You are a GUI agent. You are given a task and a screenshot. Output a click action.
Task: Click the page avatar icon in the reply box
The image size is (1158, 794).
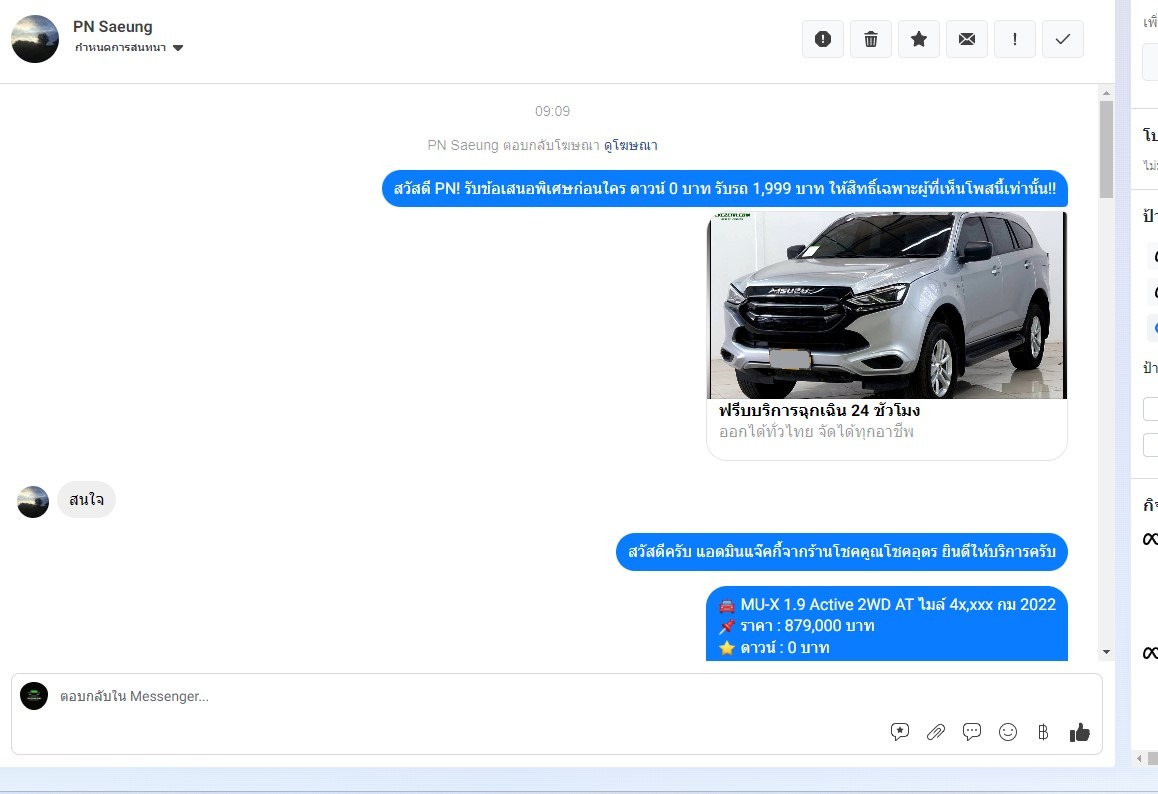coord(34,696)
